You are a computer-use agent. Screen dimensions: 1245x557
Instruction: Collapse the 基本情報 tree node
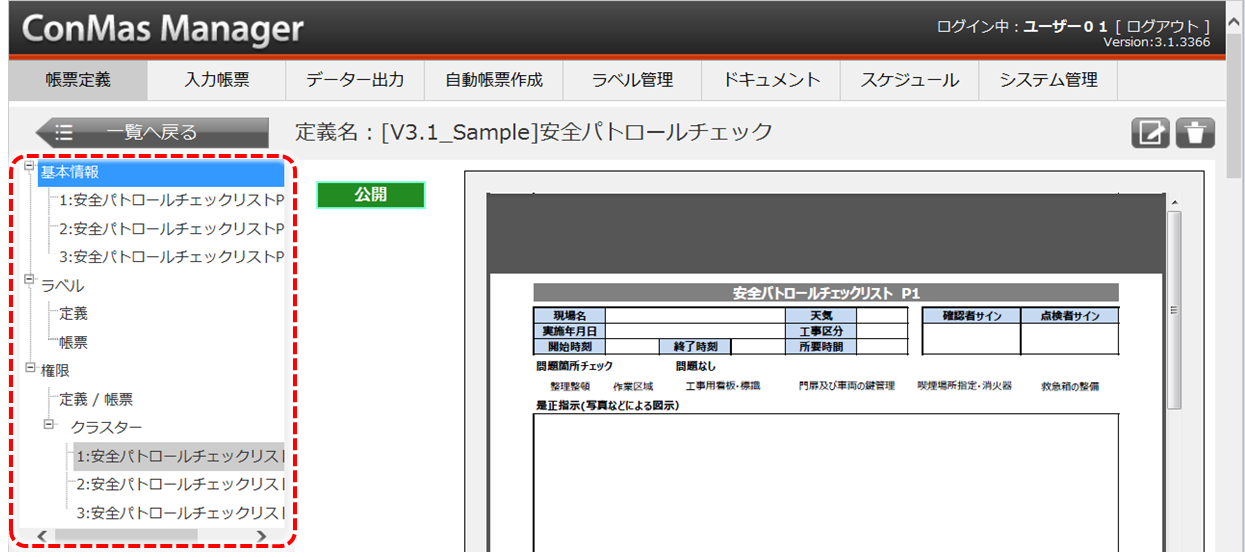coord(31,167)
